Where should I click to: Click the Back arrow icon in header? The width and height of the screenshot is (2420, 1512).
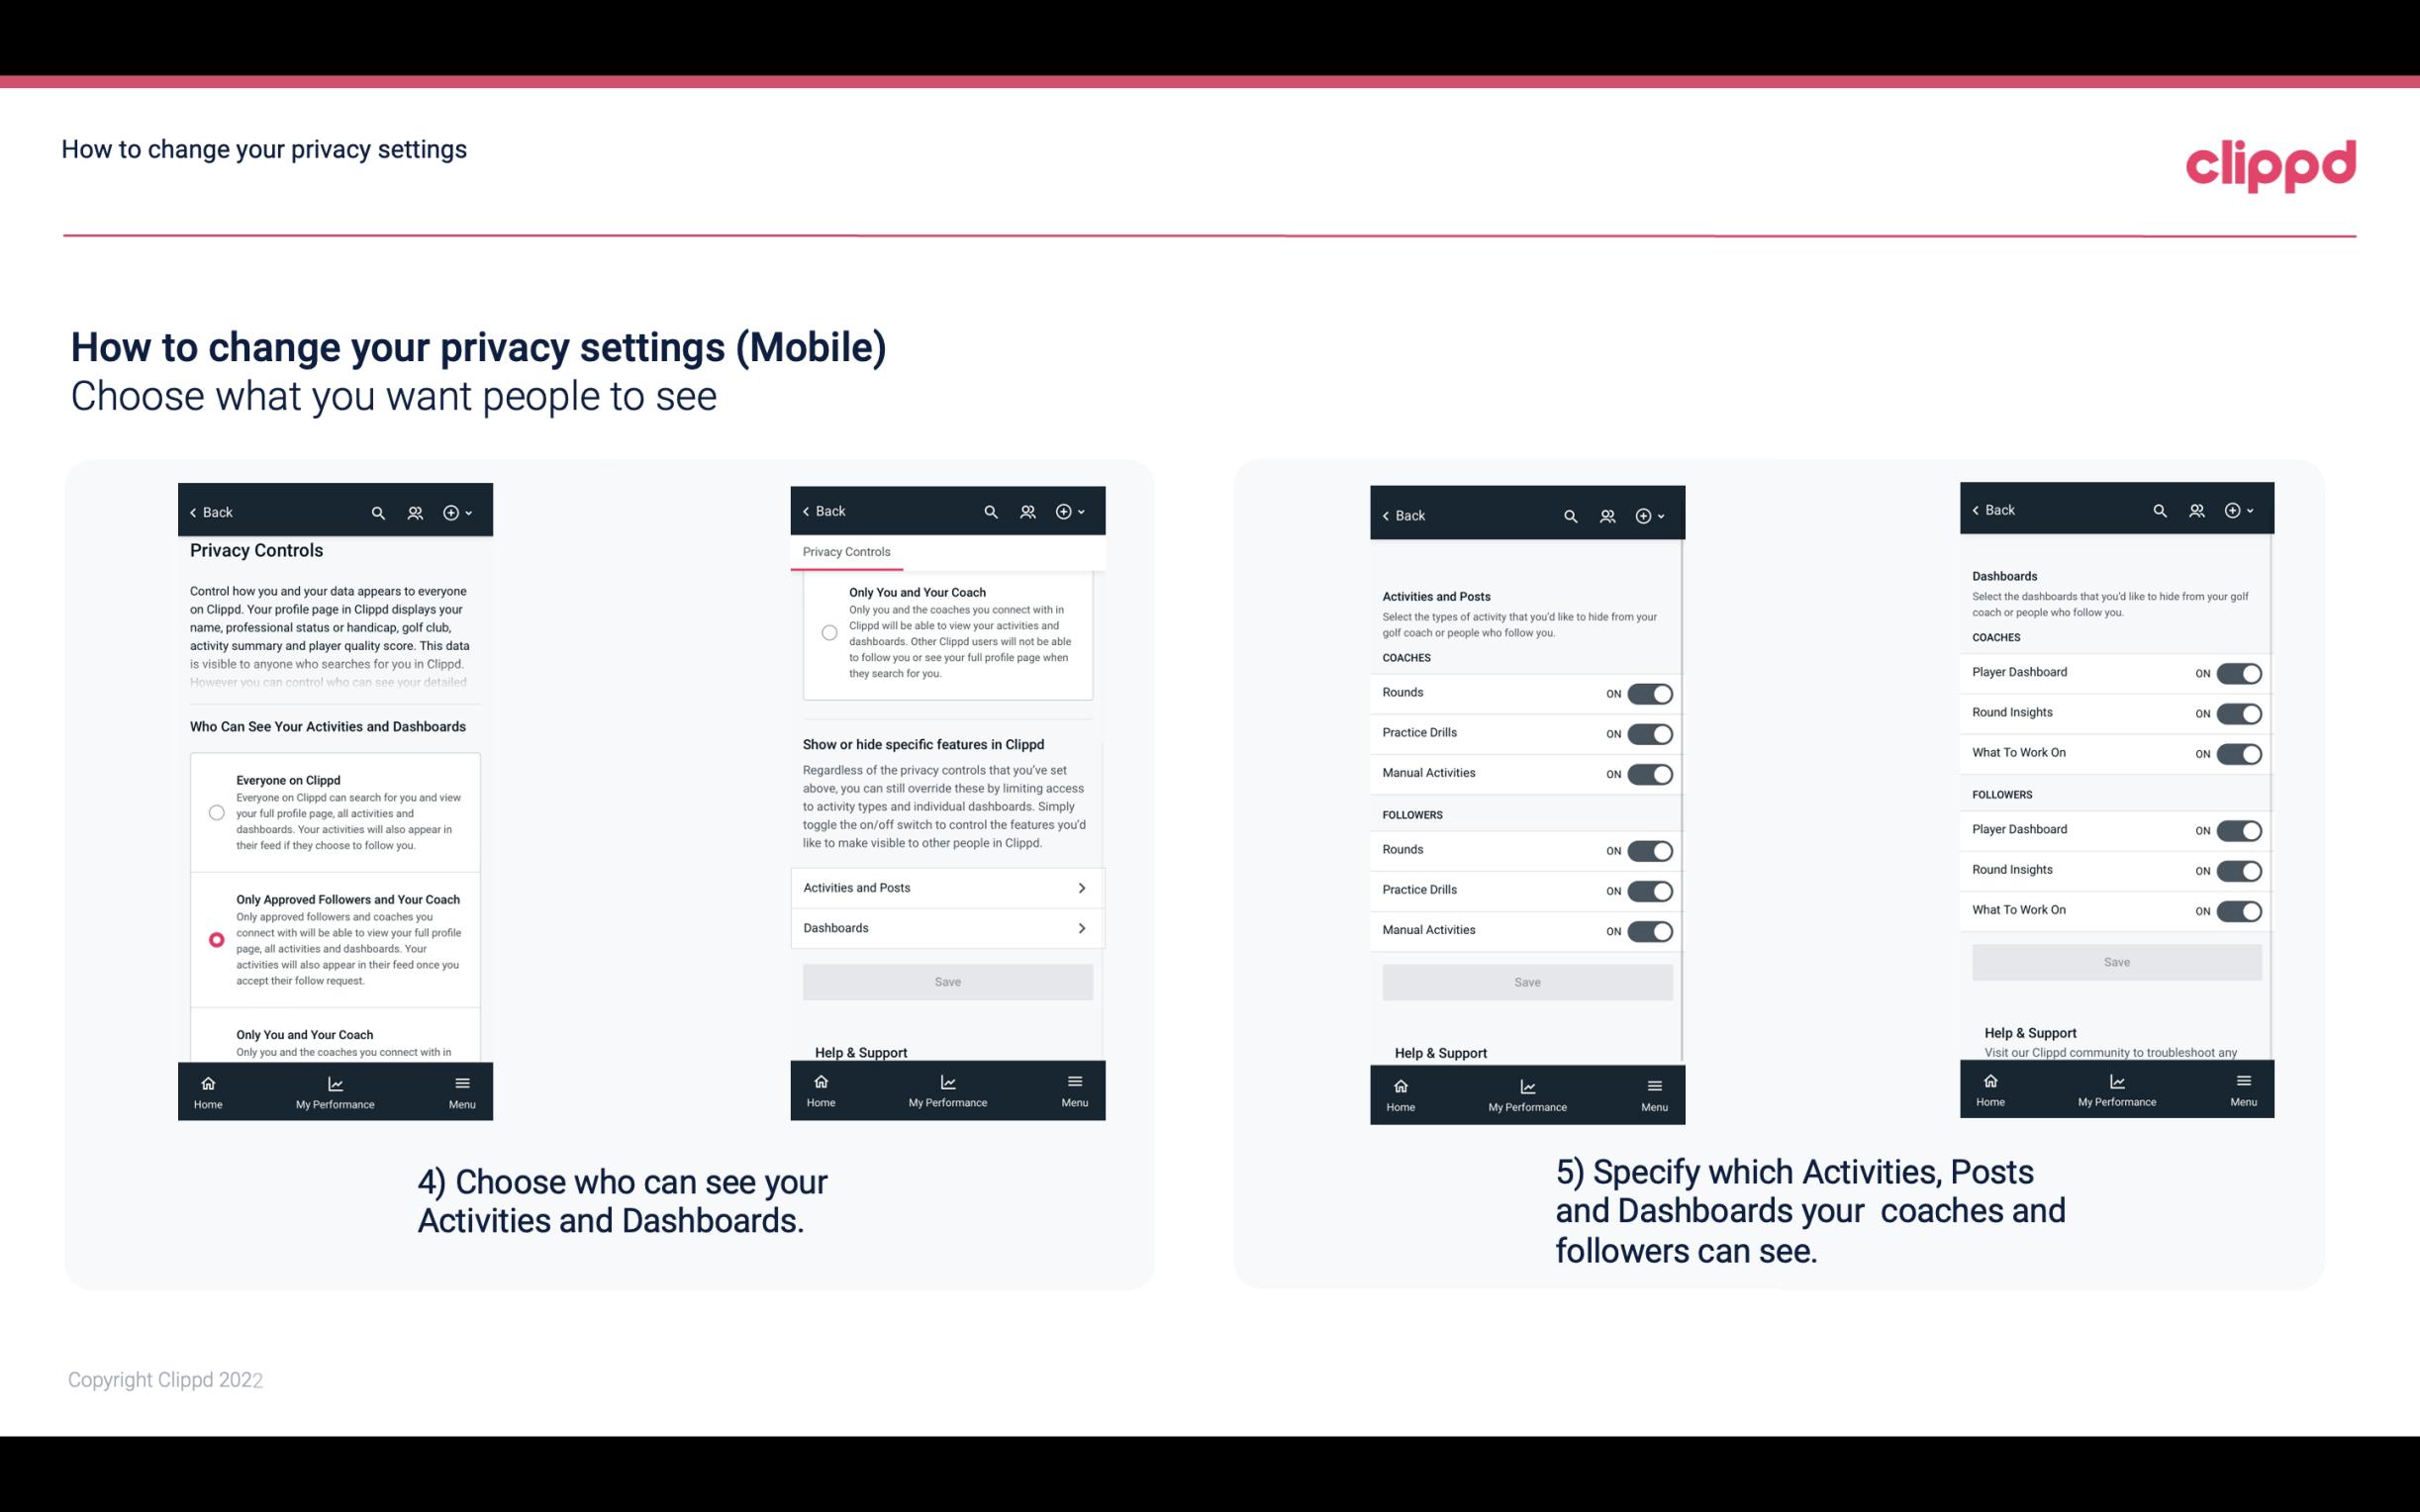[193, 513]
